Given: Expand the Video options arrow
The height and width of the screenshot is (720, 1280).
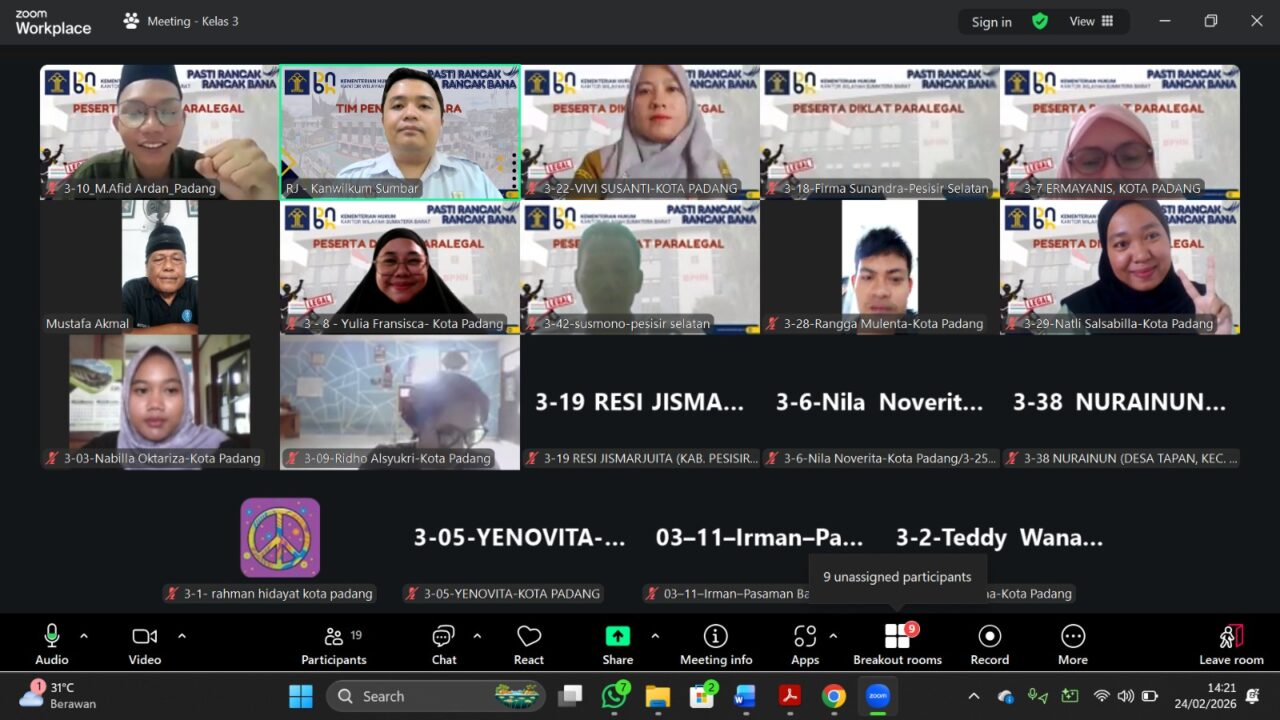Looking at the screenshot, I should (x=182, y=636).
